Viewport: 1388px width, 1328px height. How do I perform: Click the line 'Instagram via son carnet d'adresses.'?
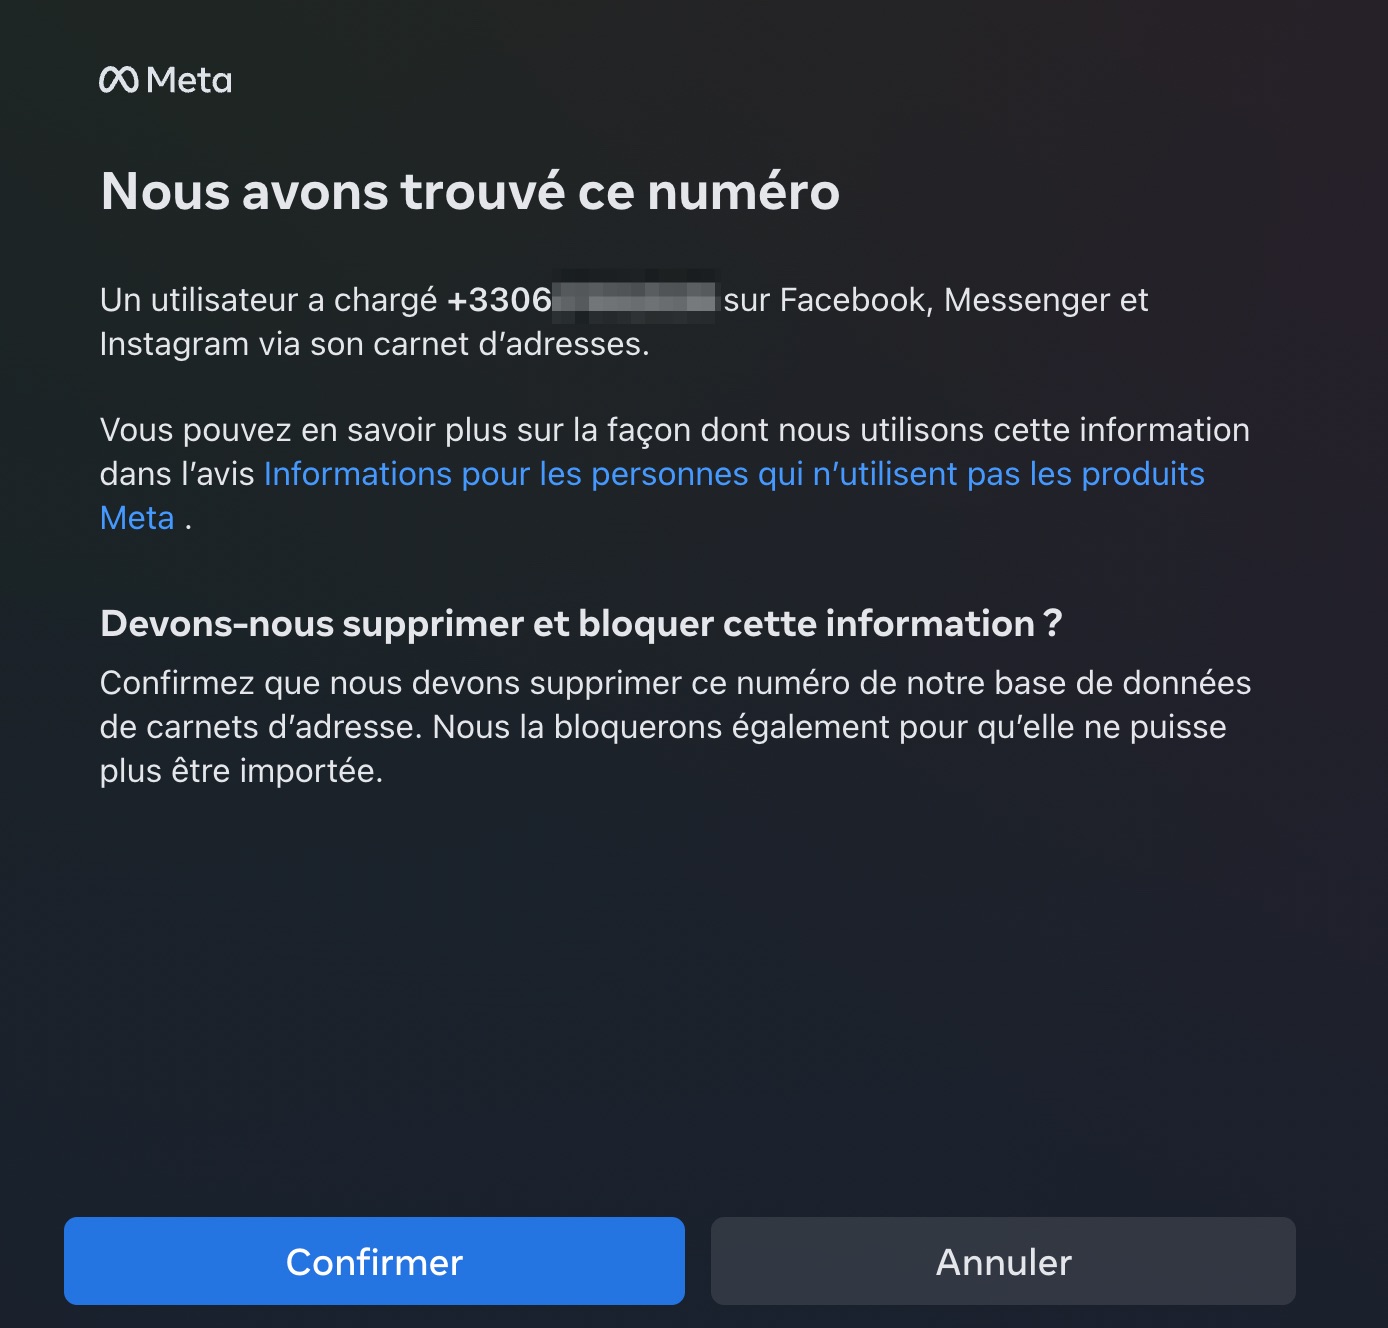pos(375,344)
